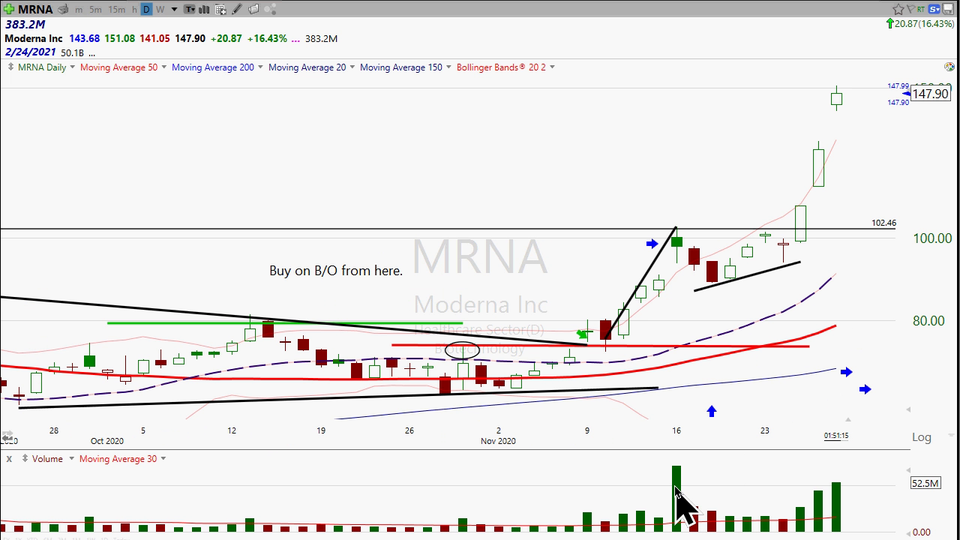960x540 pixels.
Task: Open the MRNA Daily dropdown arrow
Action: click(72, 67)
